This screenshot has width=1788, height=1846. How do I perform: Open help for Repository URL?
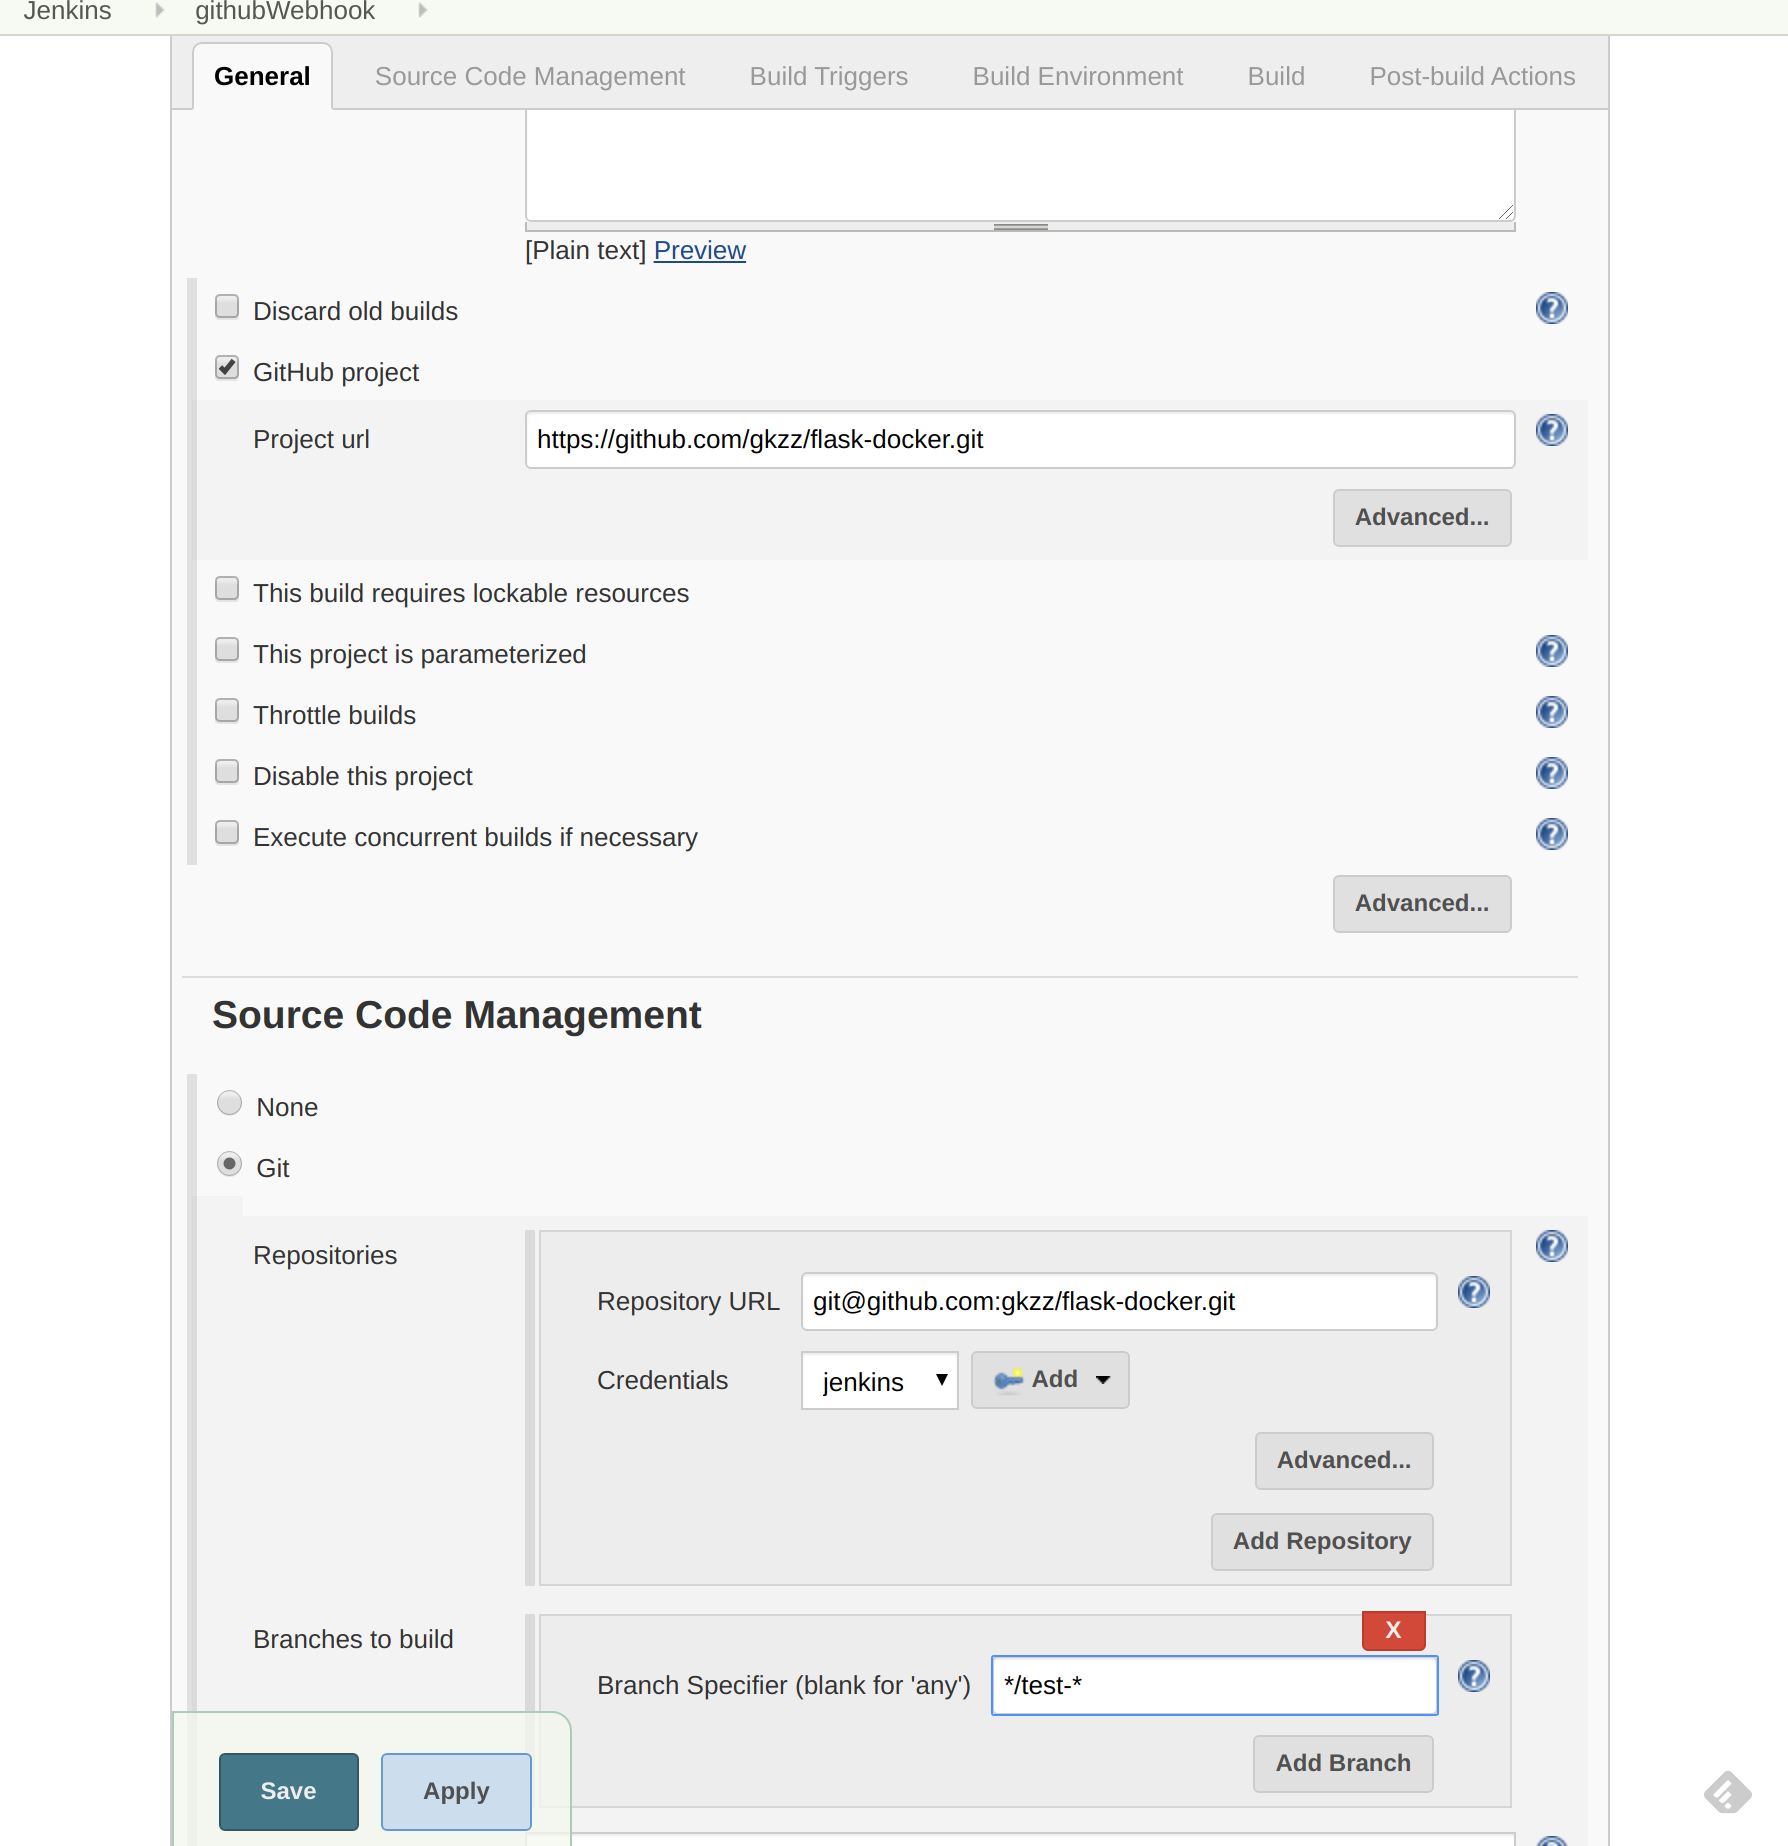coord(1474,1291)
